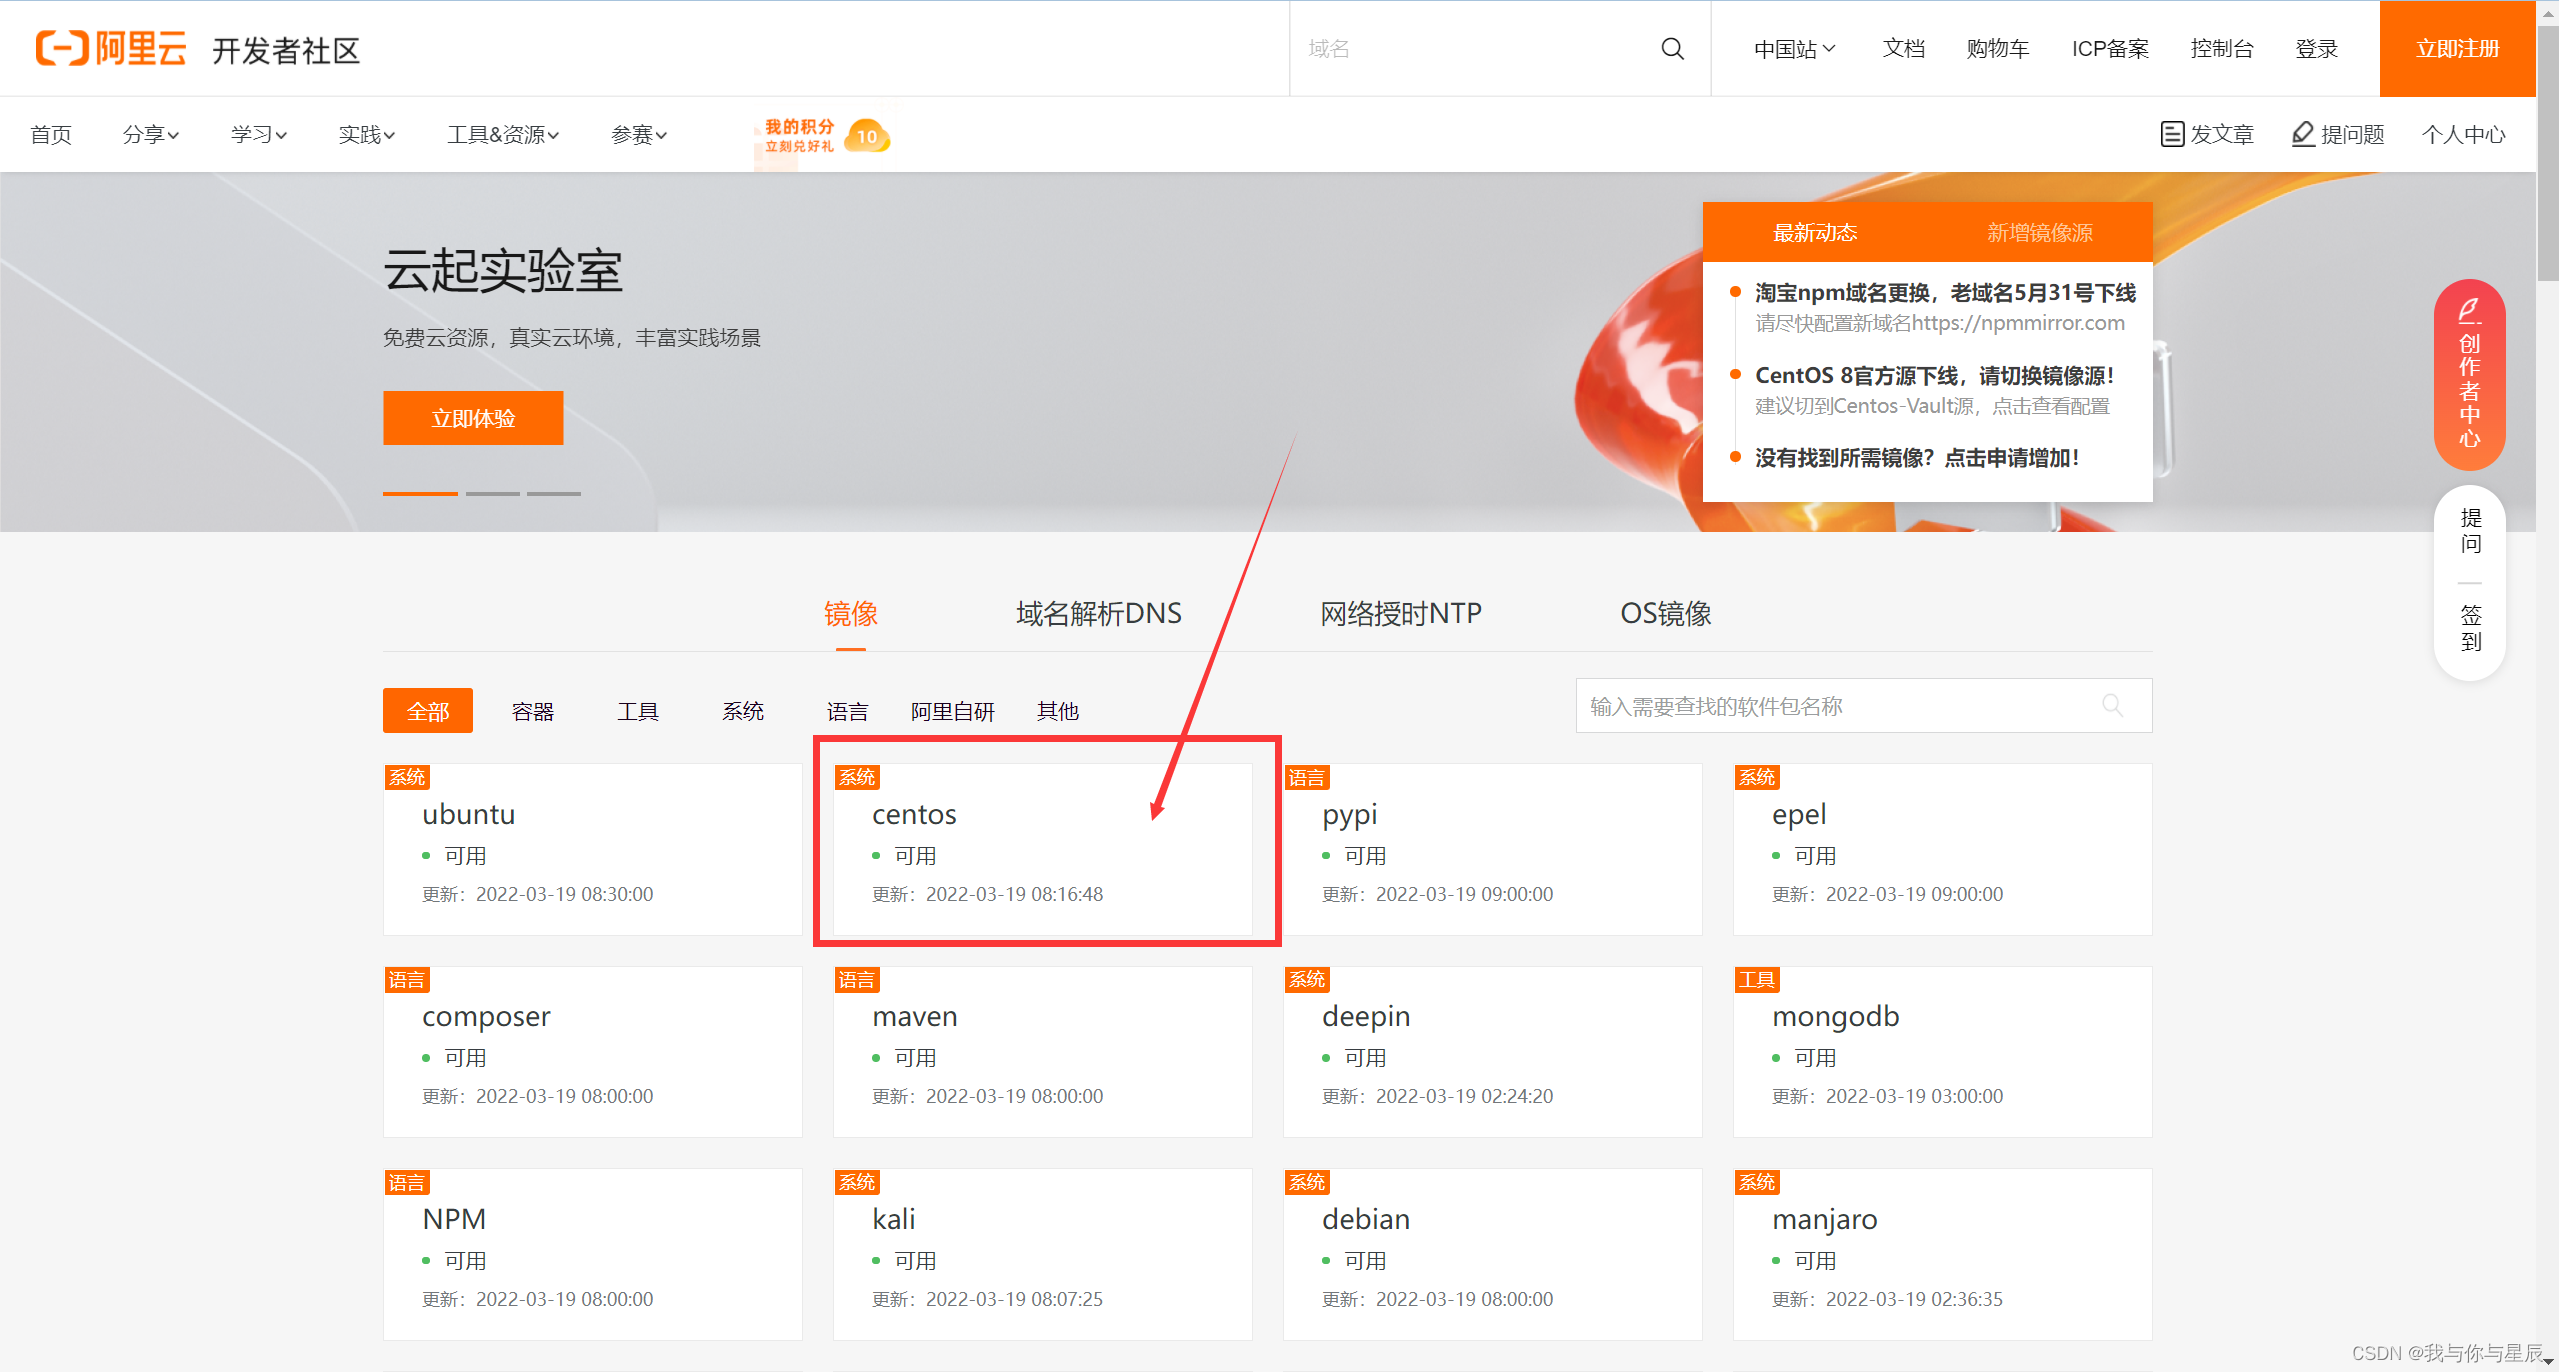The image size is (2559, 1372).
Task: Click the write article icon
Action: 2172,134
